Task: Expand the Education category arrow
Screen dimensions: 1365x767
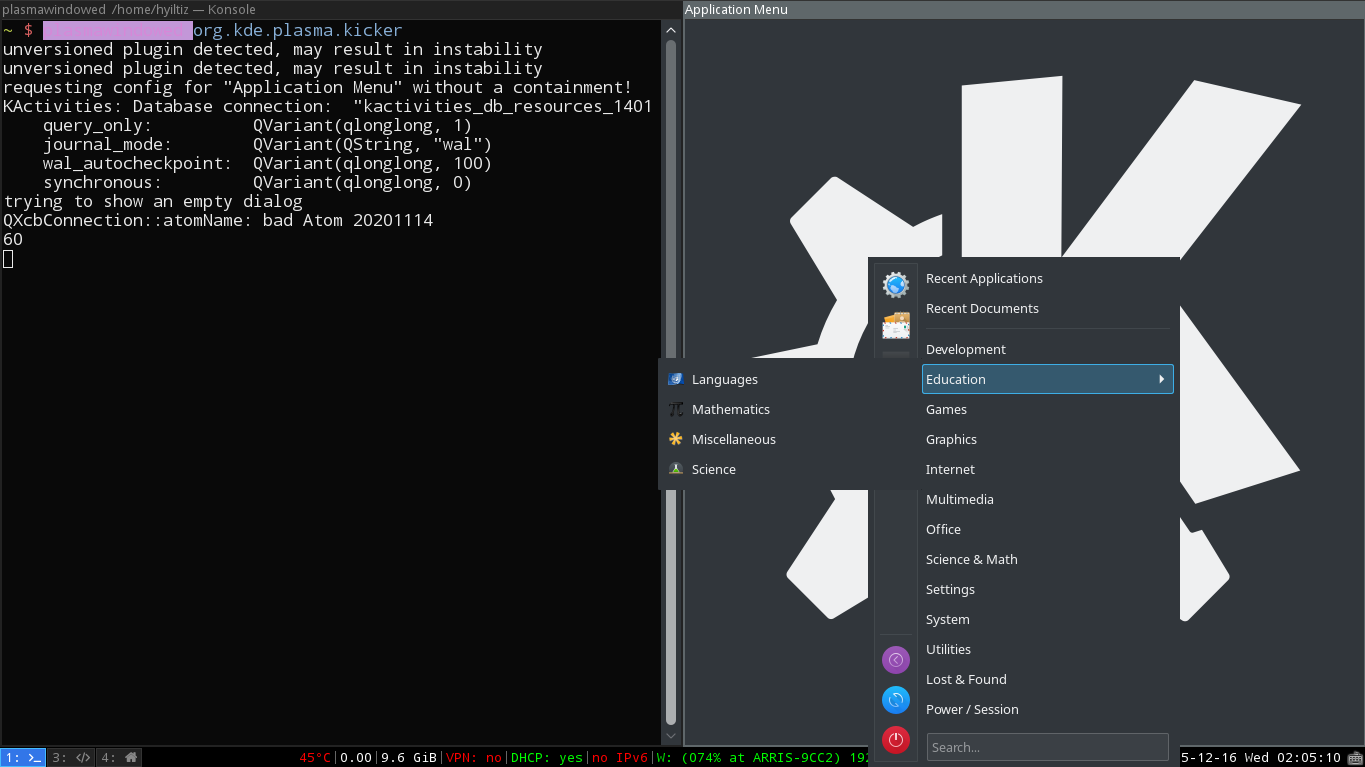Action: point(1161,379)
